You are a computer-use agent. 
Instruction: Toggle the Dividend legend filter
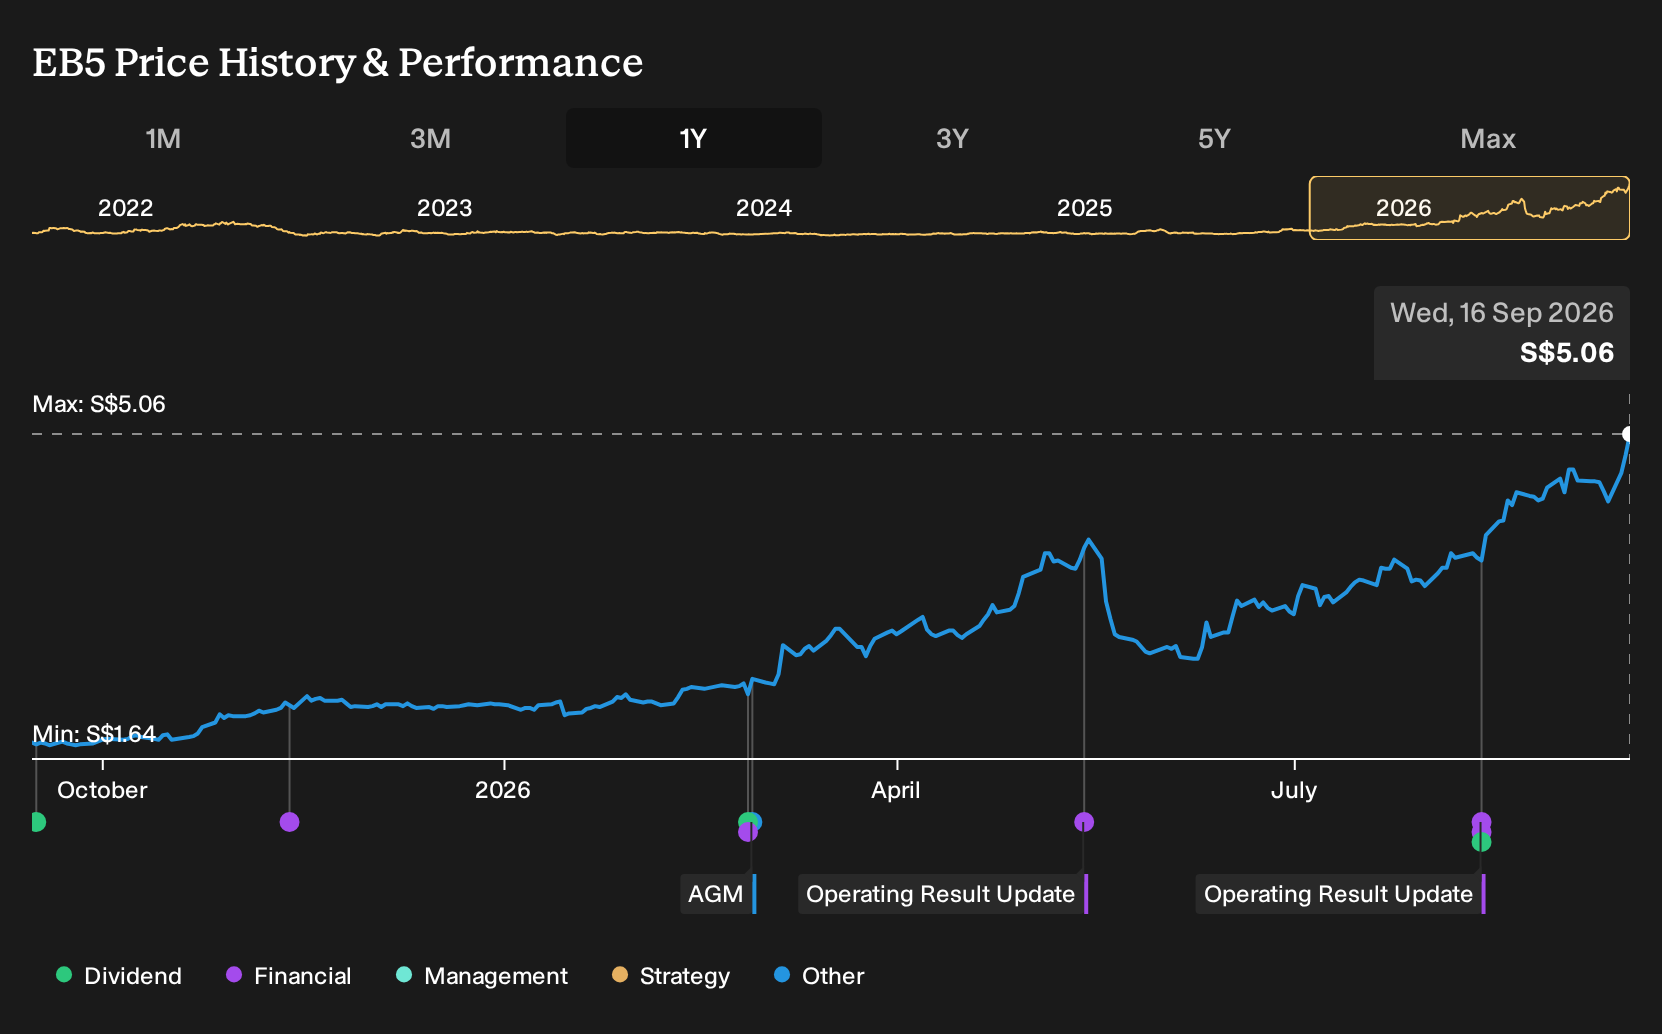(x=119, y=976)
